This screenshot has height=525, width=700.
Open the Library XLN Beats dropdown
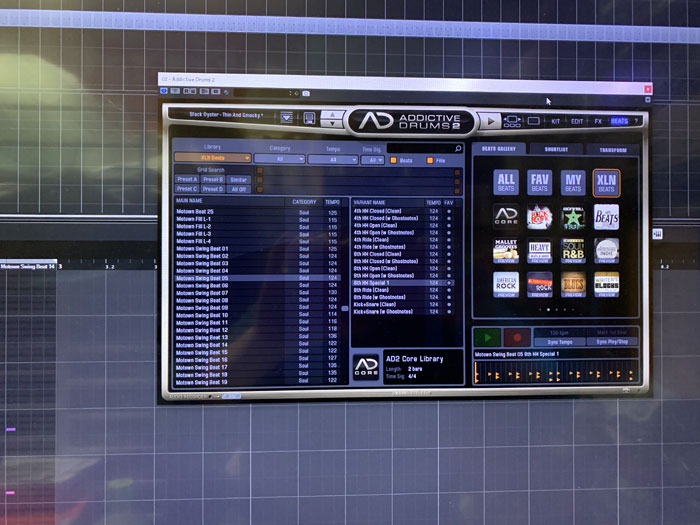212,158
